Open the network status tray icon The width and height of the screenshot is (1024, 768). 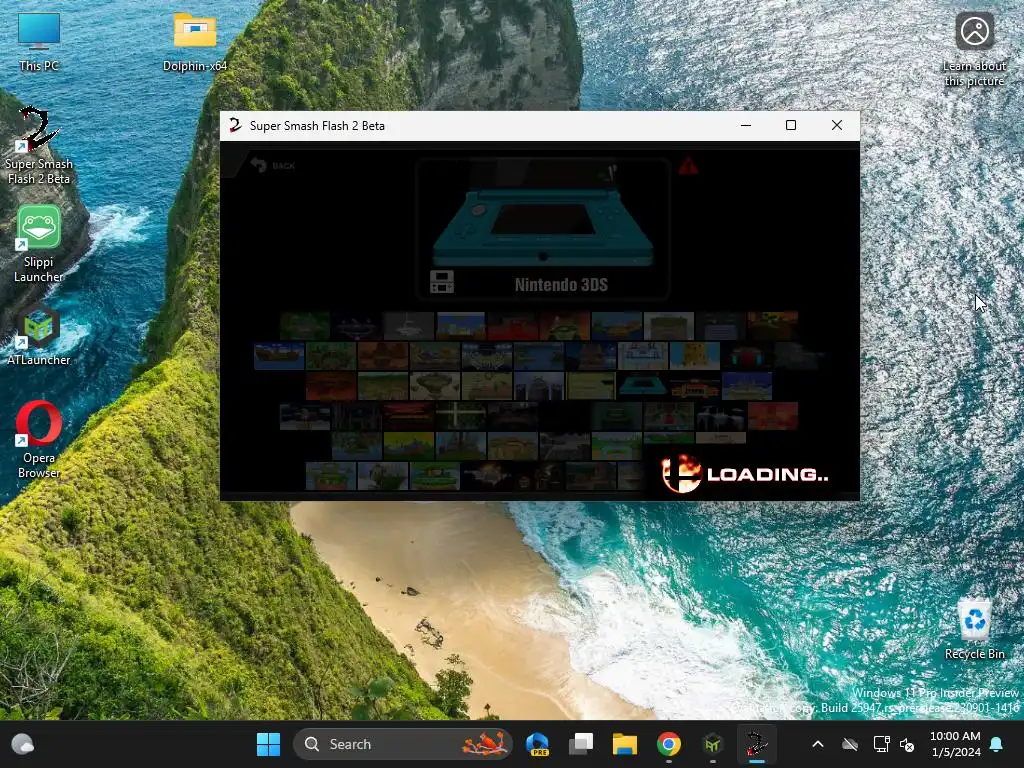pyautogui.click(x=882, y=744)
